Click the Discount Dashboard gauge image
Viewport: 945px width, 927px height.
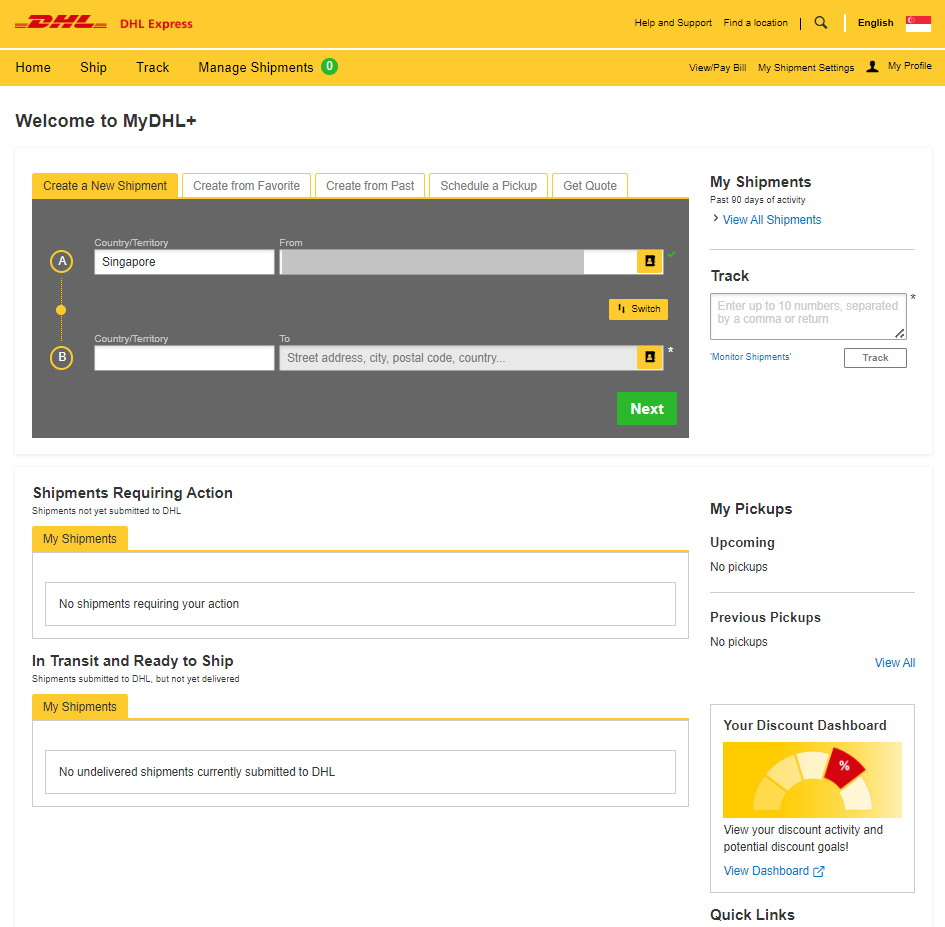coord(812,779)
